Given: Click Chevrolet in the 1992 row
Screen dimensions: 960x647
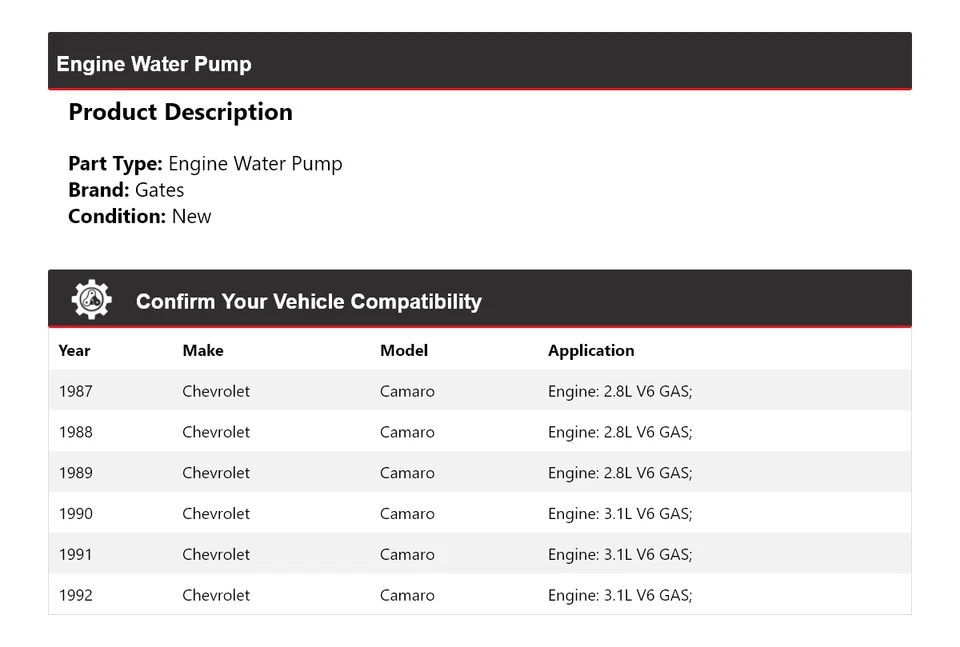Looking at the screenshot, I should tap(216, 595).
